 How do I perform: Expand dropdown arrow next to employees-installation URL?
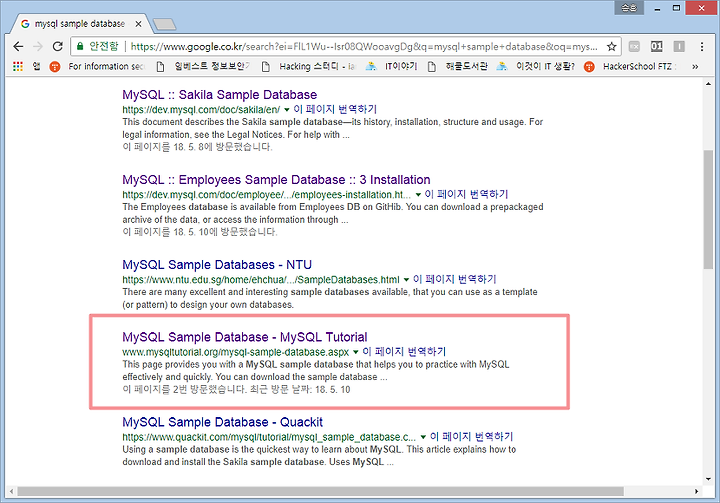(x=418, y=195)
